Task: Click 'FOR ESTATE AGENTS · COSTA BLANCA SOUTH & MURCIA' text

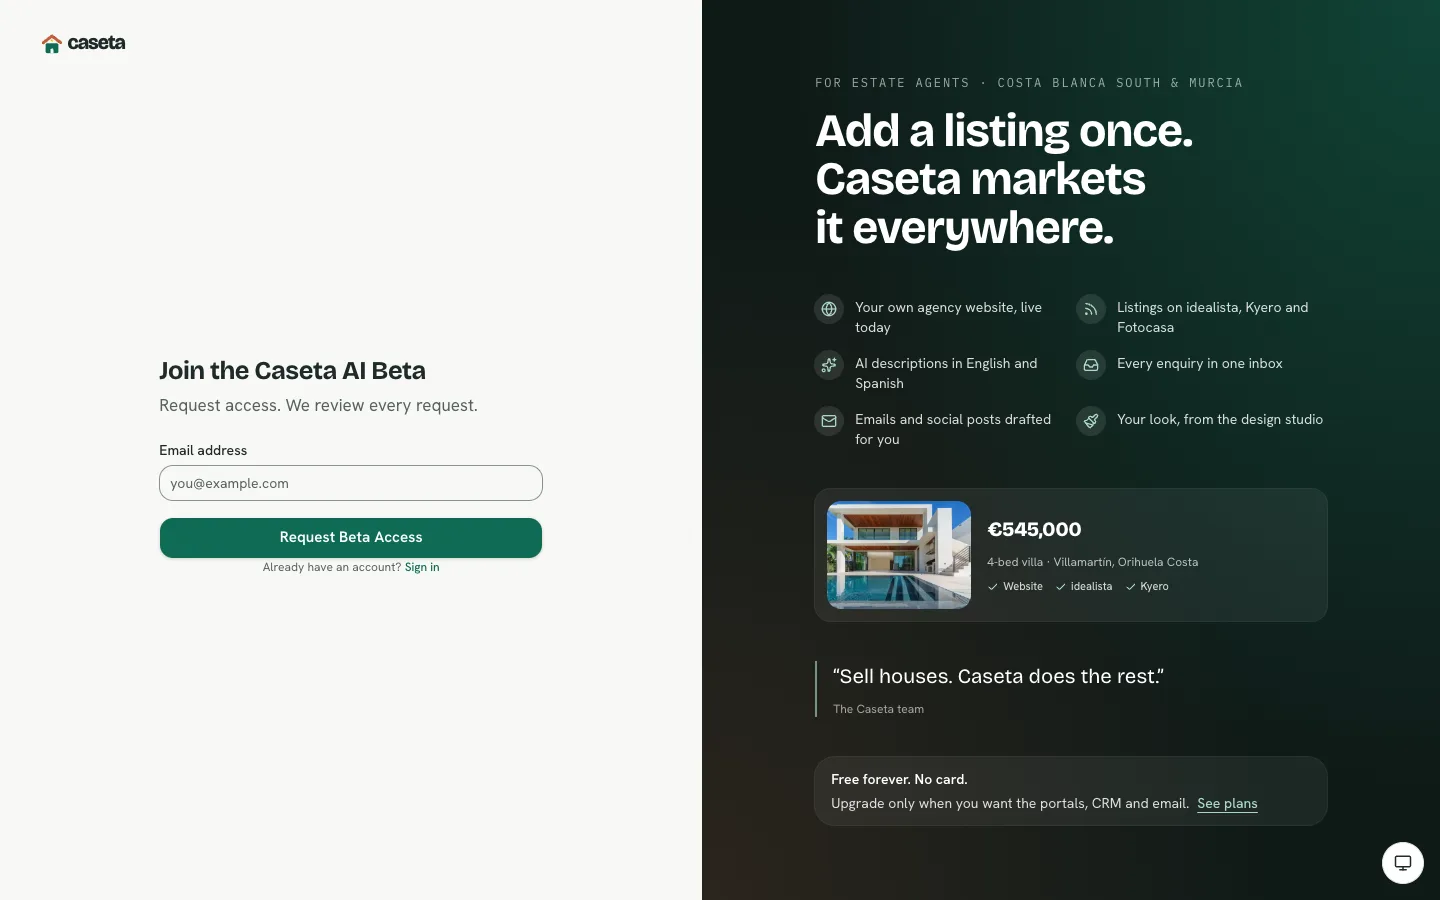Action: click(x=1029, y=83)
